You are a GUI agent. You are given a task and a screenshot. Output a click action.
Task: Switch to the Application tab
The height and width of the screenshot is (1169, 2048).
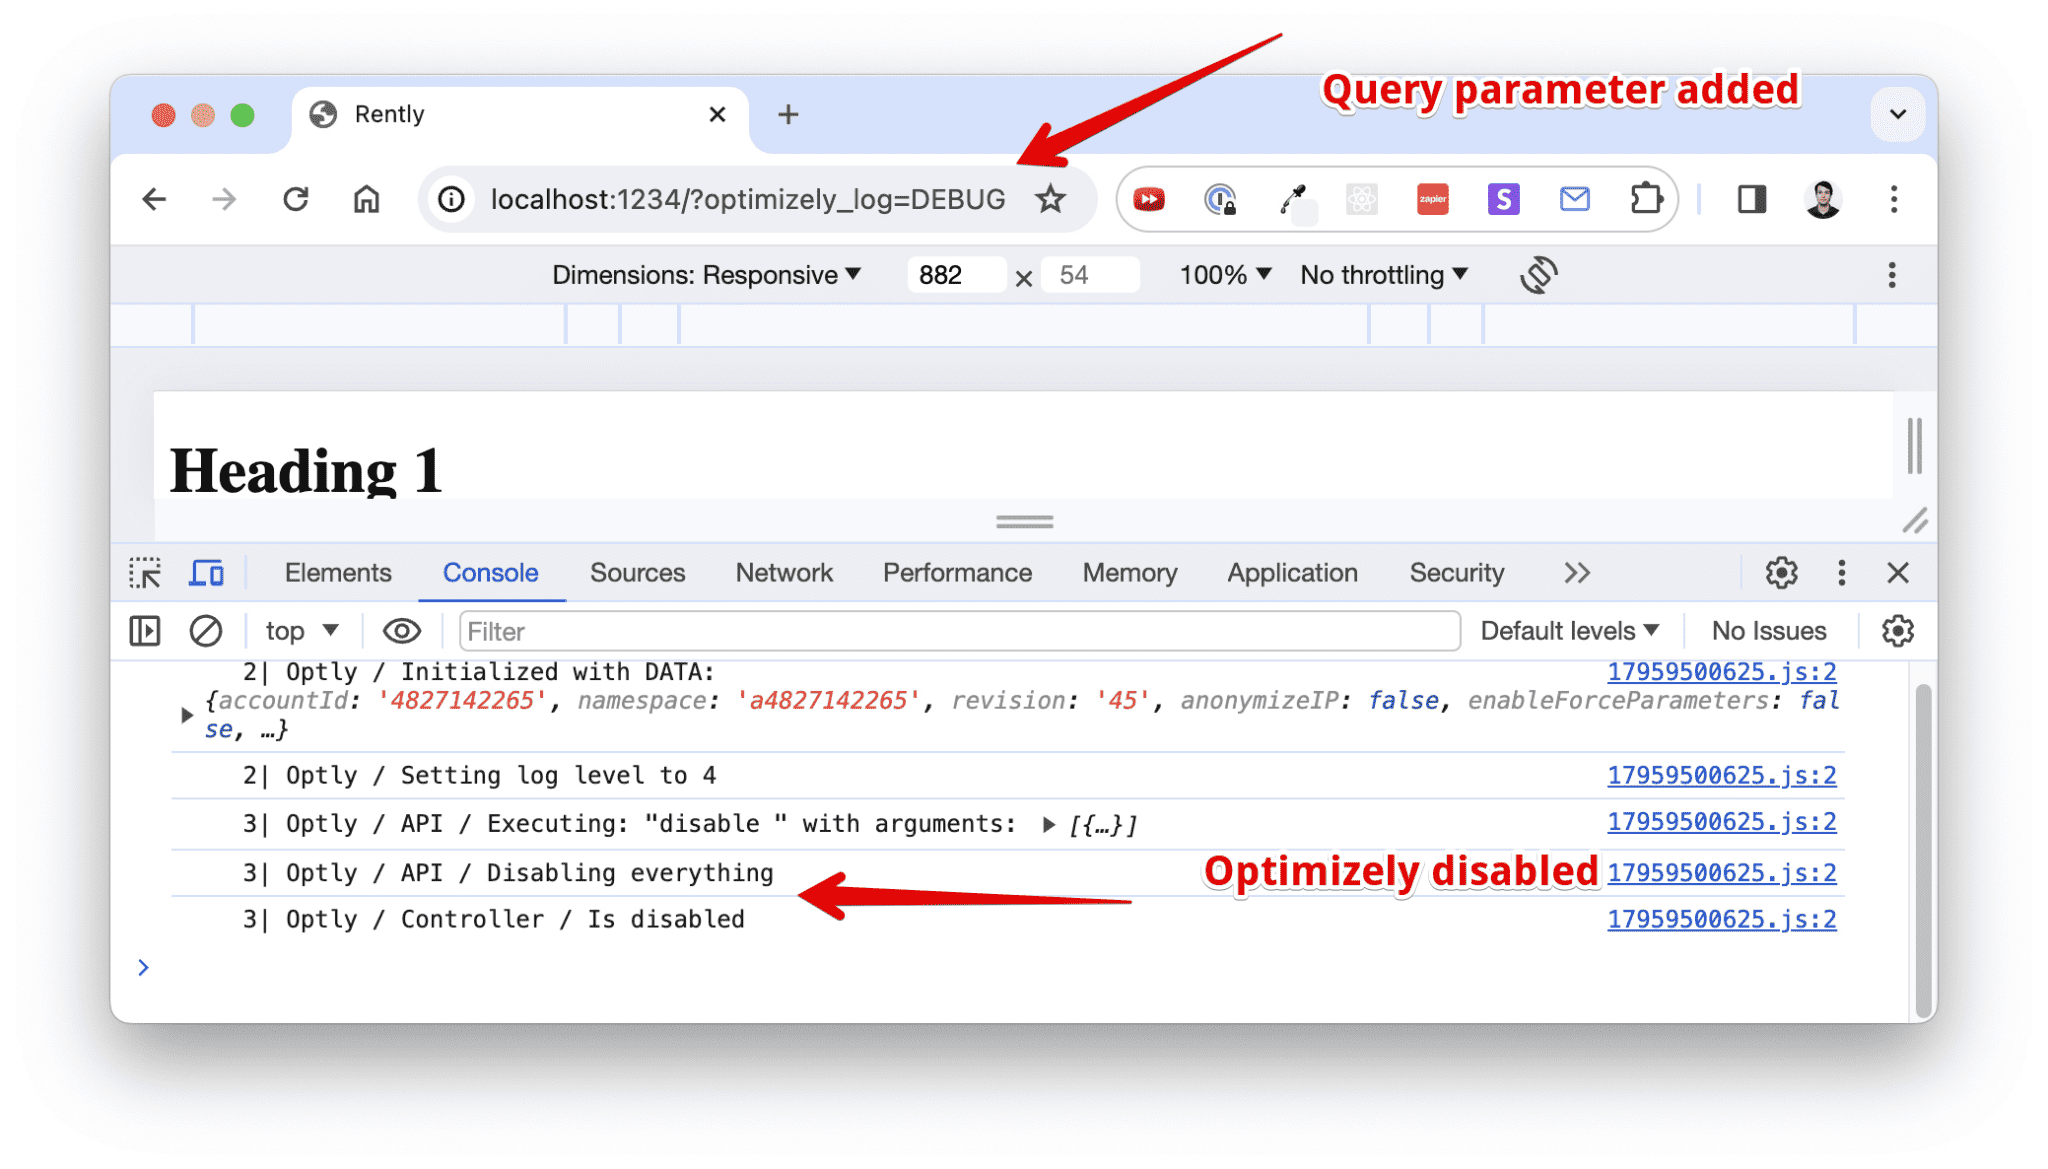click(1292, 573)
